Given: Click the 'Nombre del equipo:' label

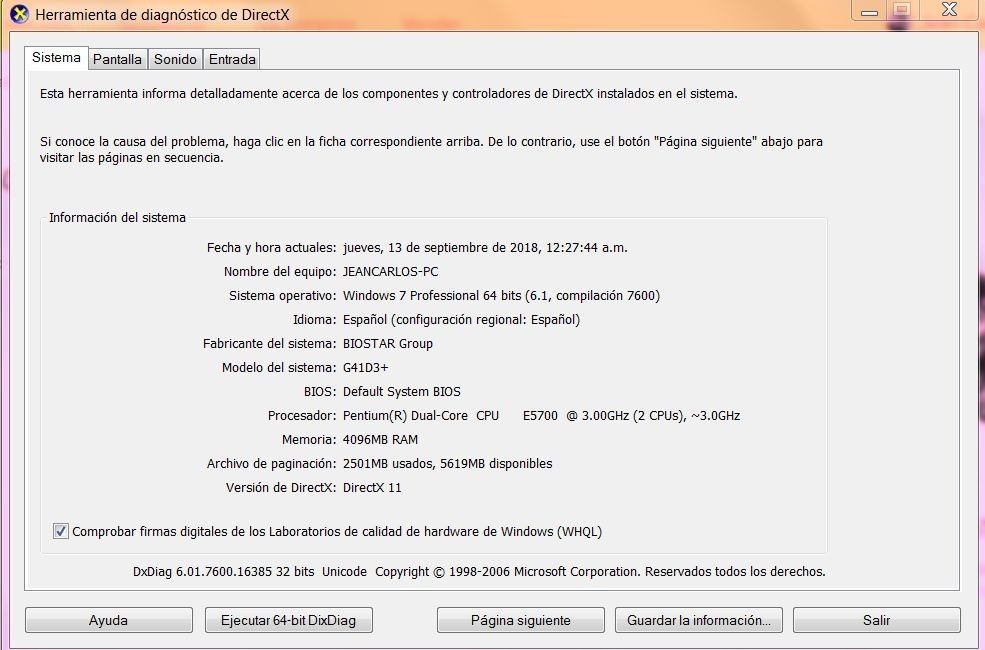Looking at the screenshot, I should 280,271.
